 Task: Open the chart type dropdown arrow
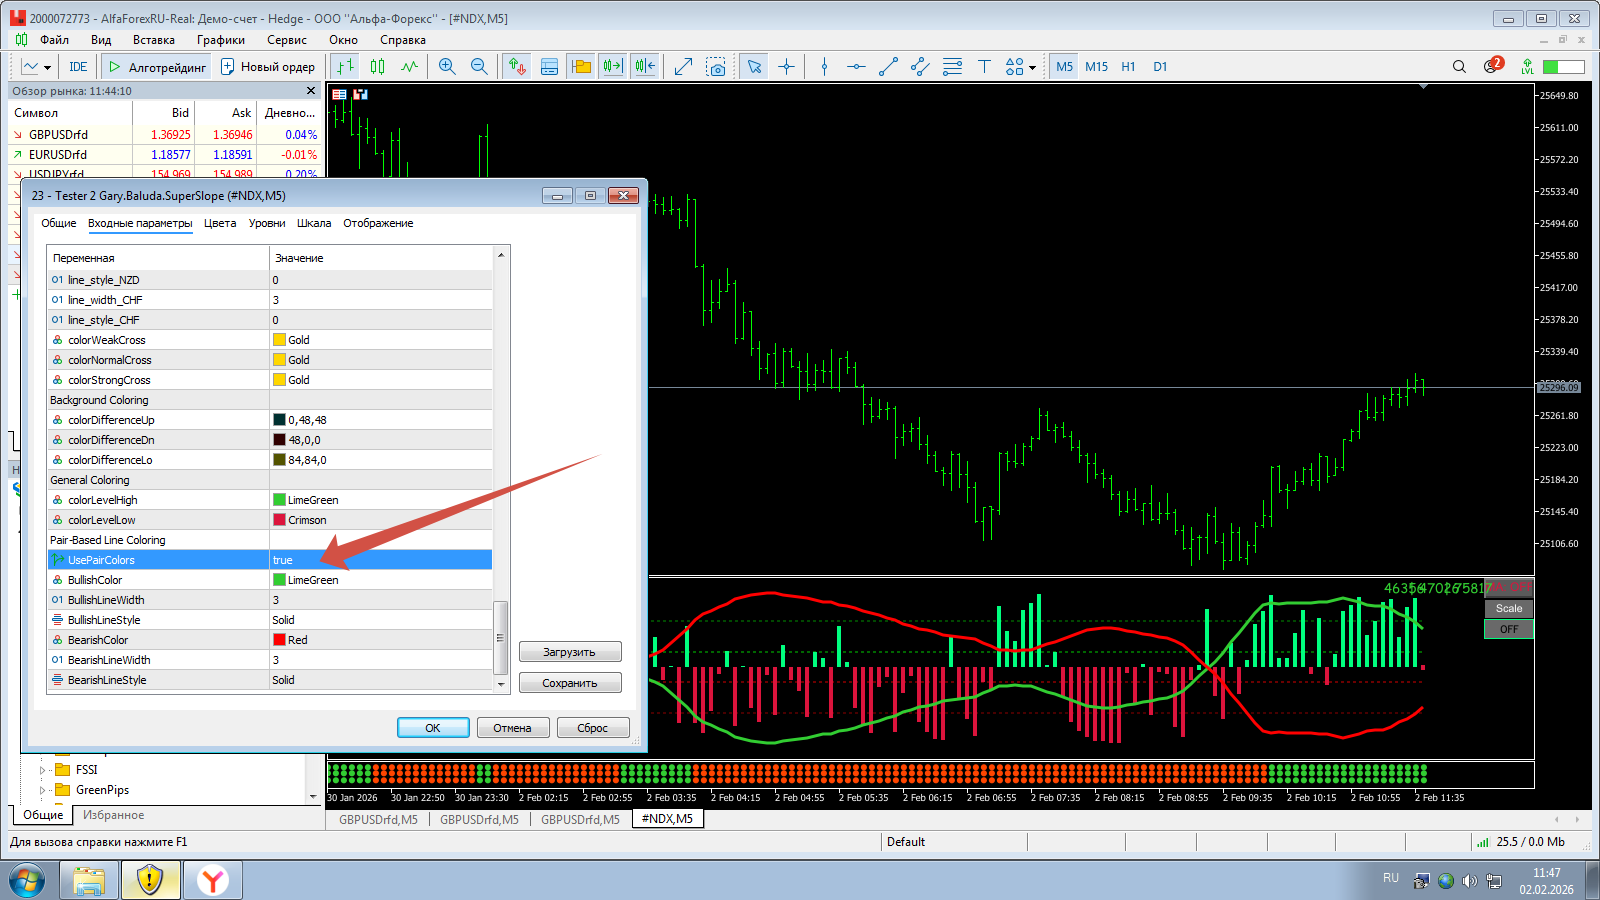coord(47,68)
